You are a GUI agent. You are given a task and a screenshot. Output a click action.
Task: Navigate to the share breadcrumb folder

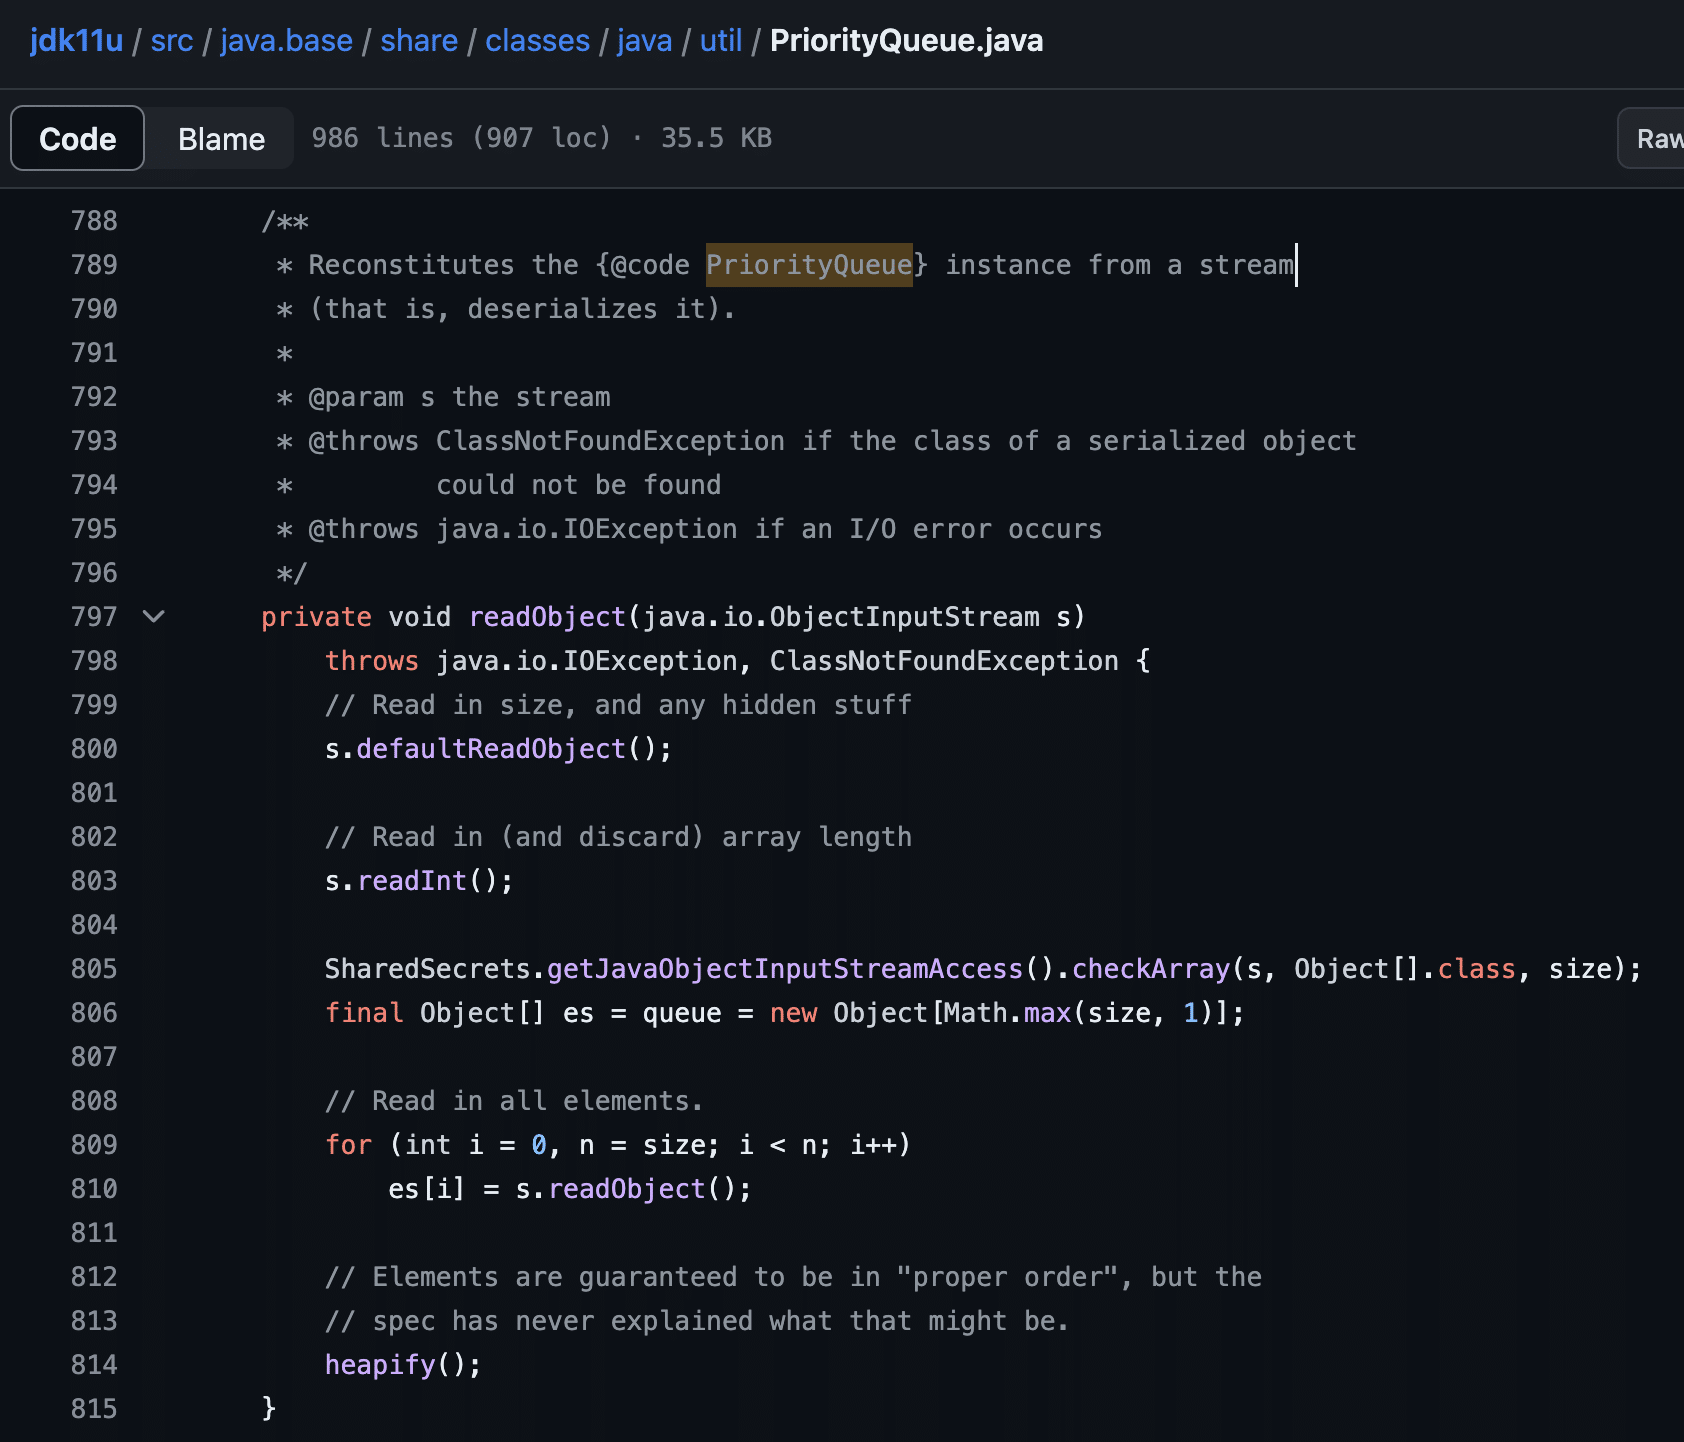[419, 40]
